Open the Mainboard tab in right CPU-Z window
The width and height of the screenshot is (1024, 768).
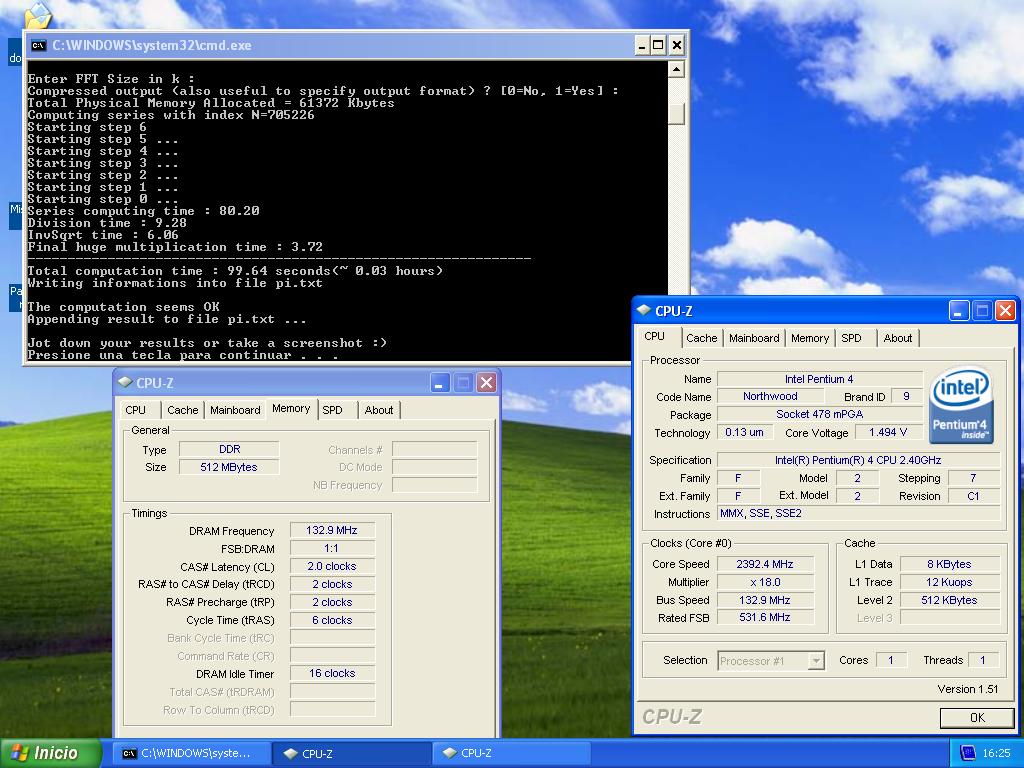(754, 338)
